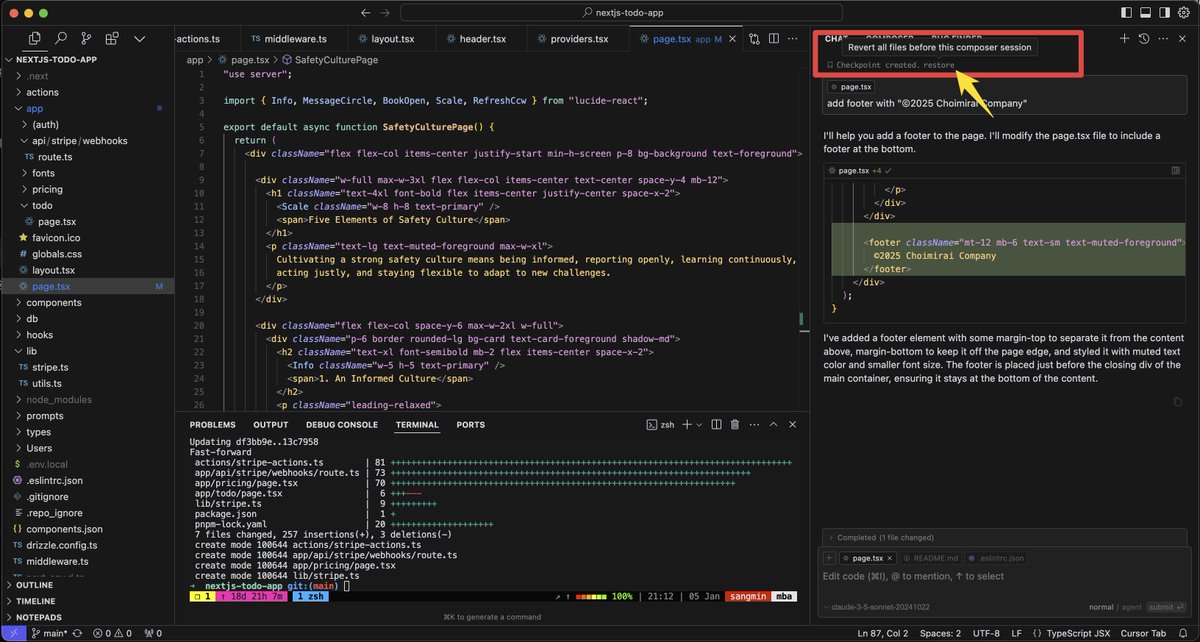Click the restore checkpoint link
This screenshot has height=642, width=1200.
coord(938,65)
